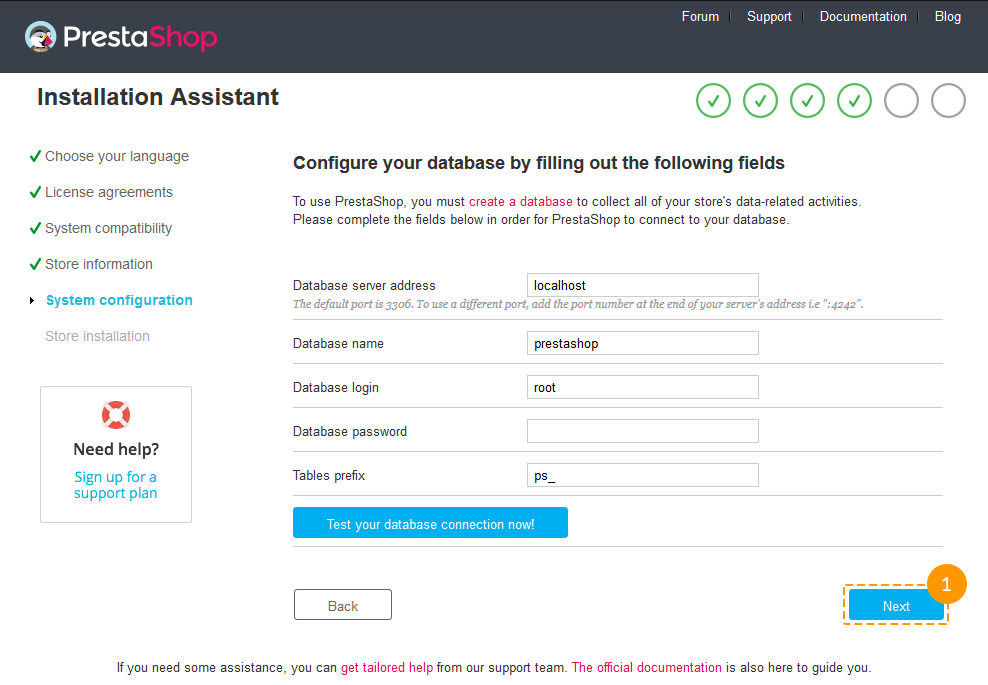Open the Documentation link in header
The image size is (988, 685).
863,16
